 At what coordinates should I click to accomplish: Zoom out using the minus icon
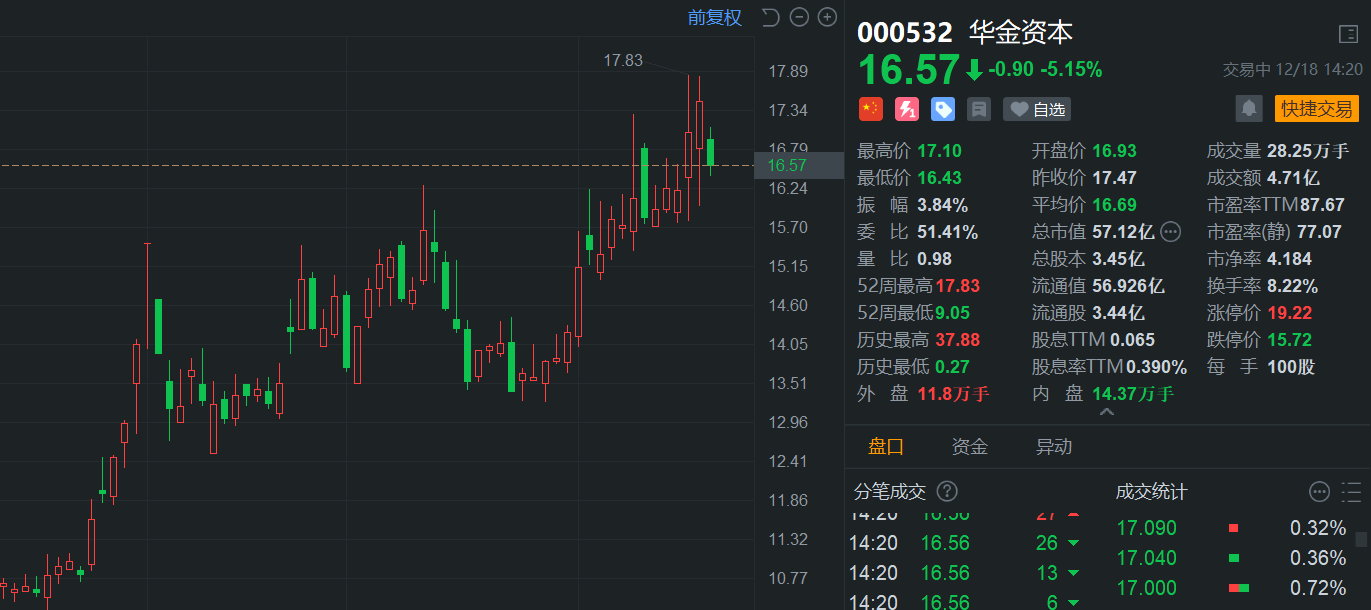pos(798,17)
